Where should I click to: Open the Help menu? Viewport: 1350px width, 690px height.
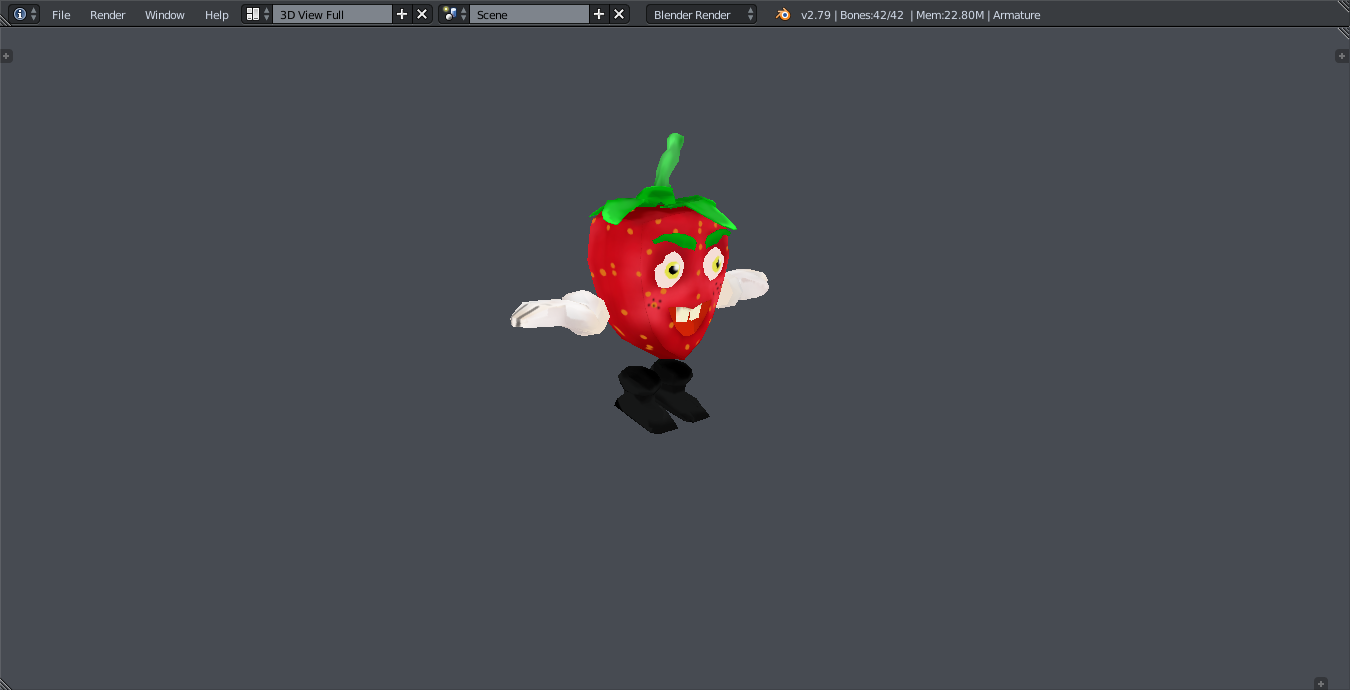[x=216, y=14]
